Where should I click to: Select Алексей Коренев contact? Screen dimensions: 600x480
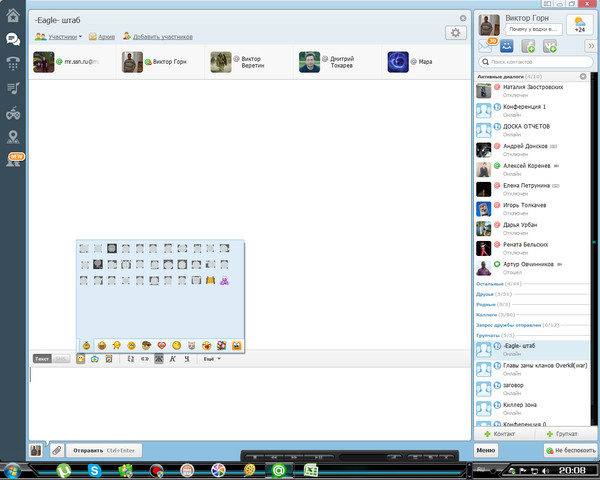point(532,170)
